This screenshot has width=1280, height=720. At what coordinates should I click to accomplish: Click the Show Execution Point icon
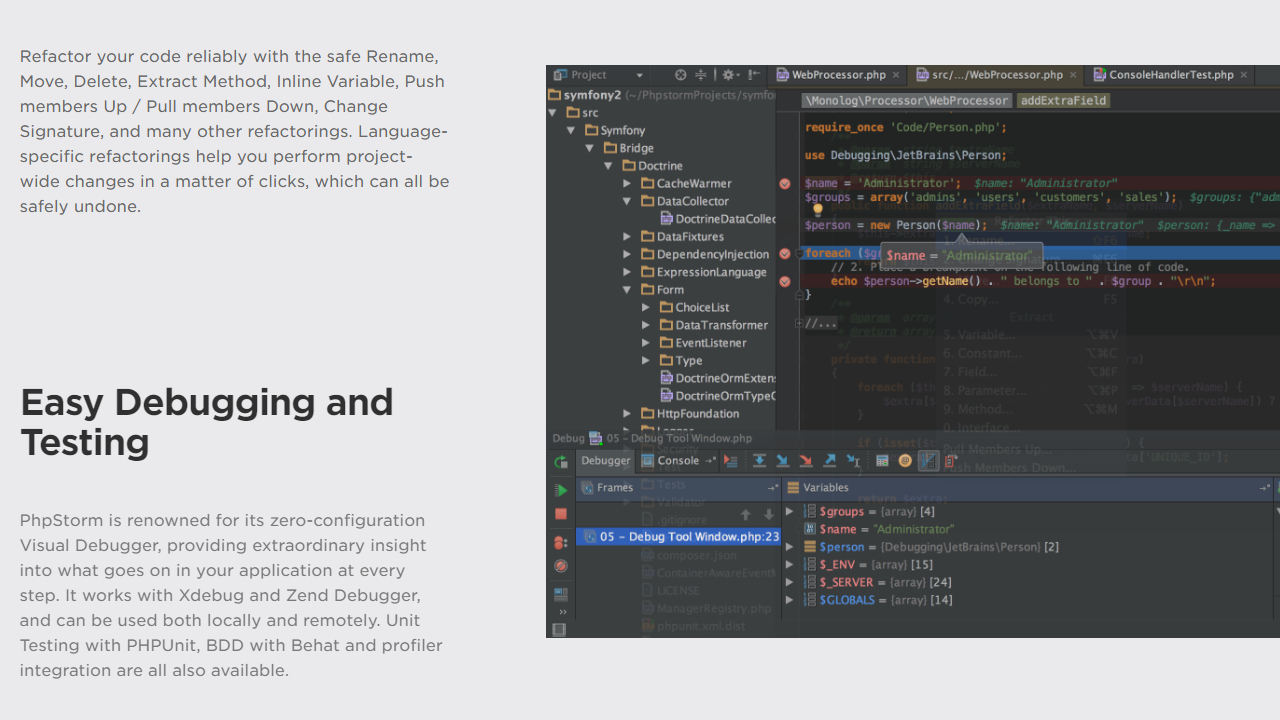point(731,461)
